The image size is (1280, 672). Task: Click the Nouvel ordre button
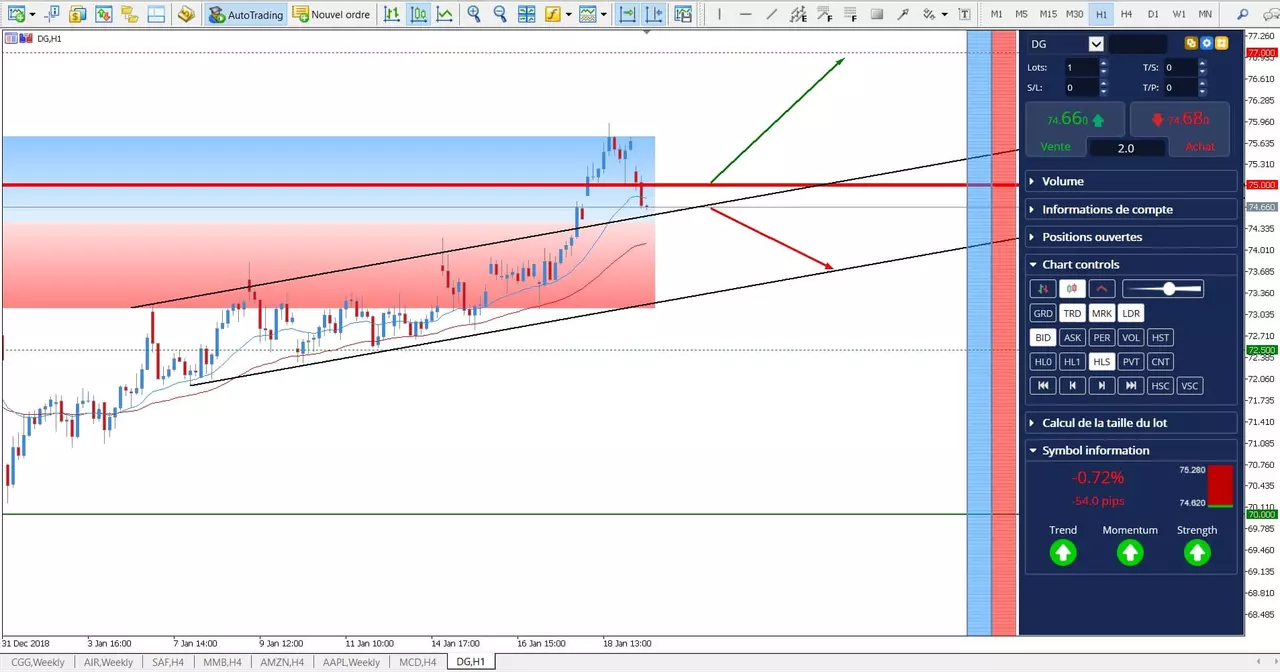(333, 14)
